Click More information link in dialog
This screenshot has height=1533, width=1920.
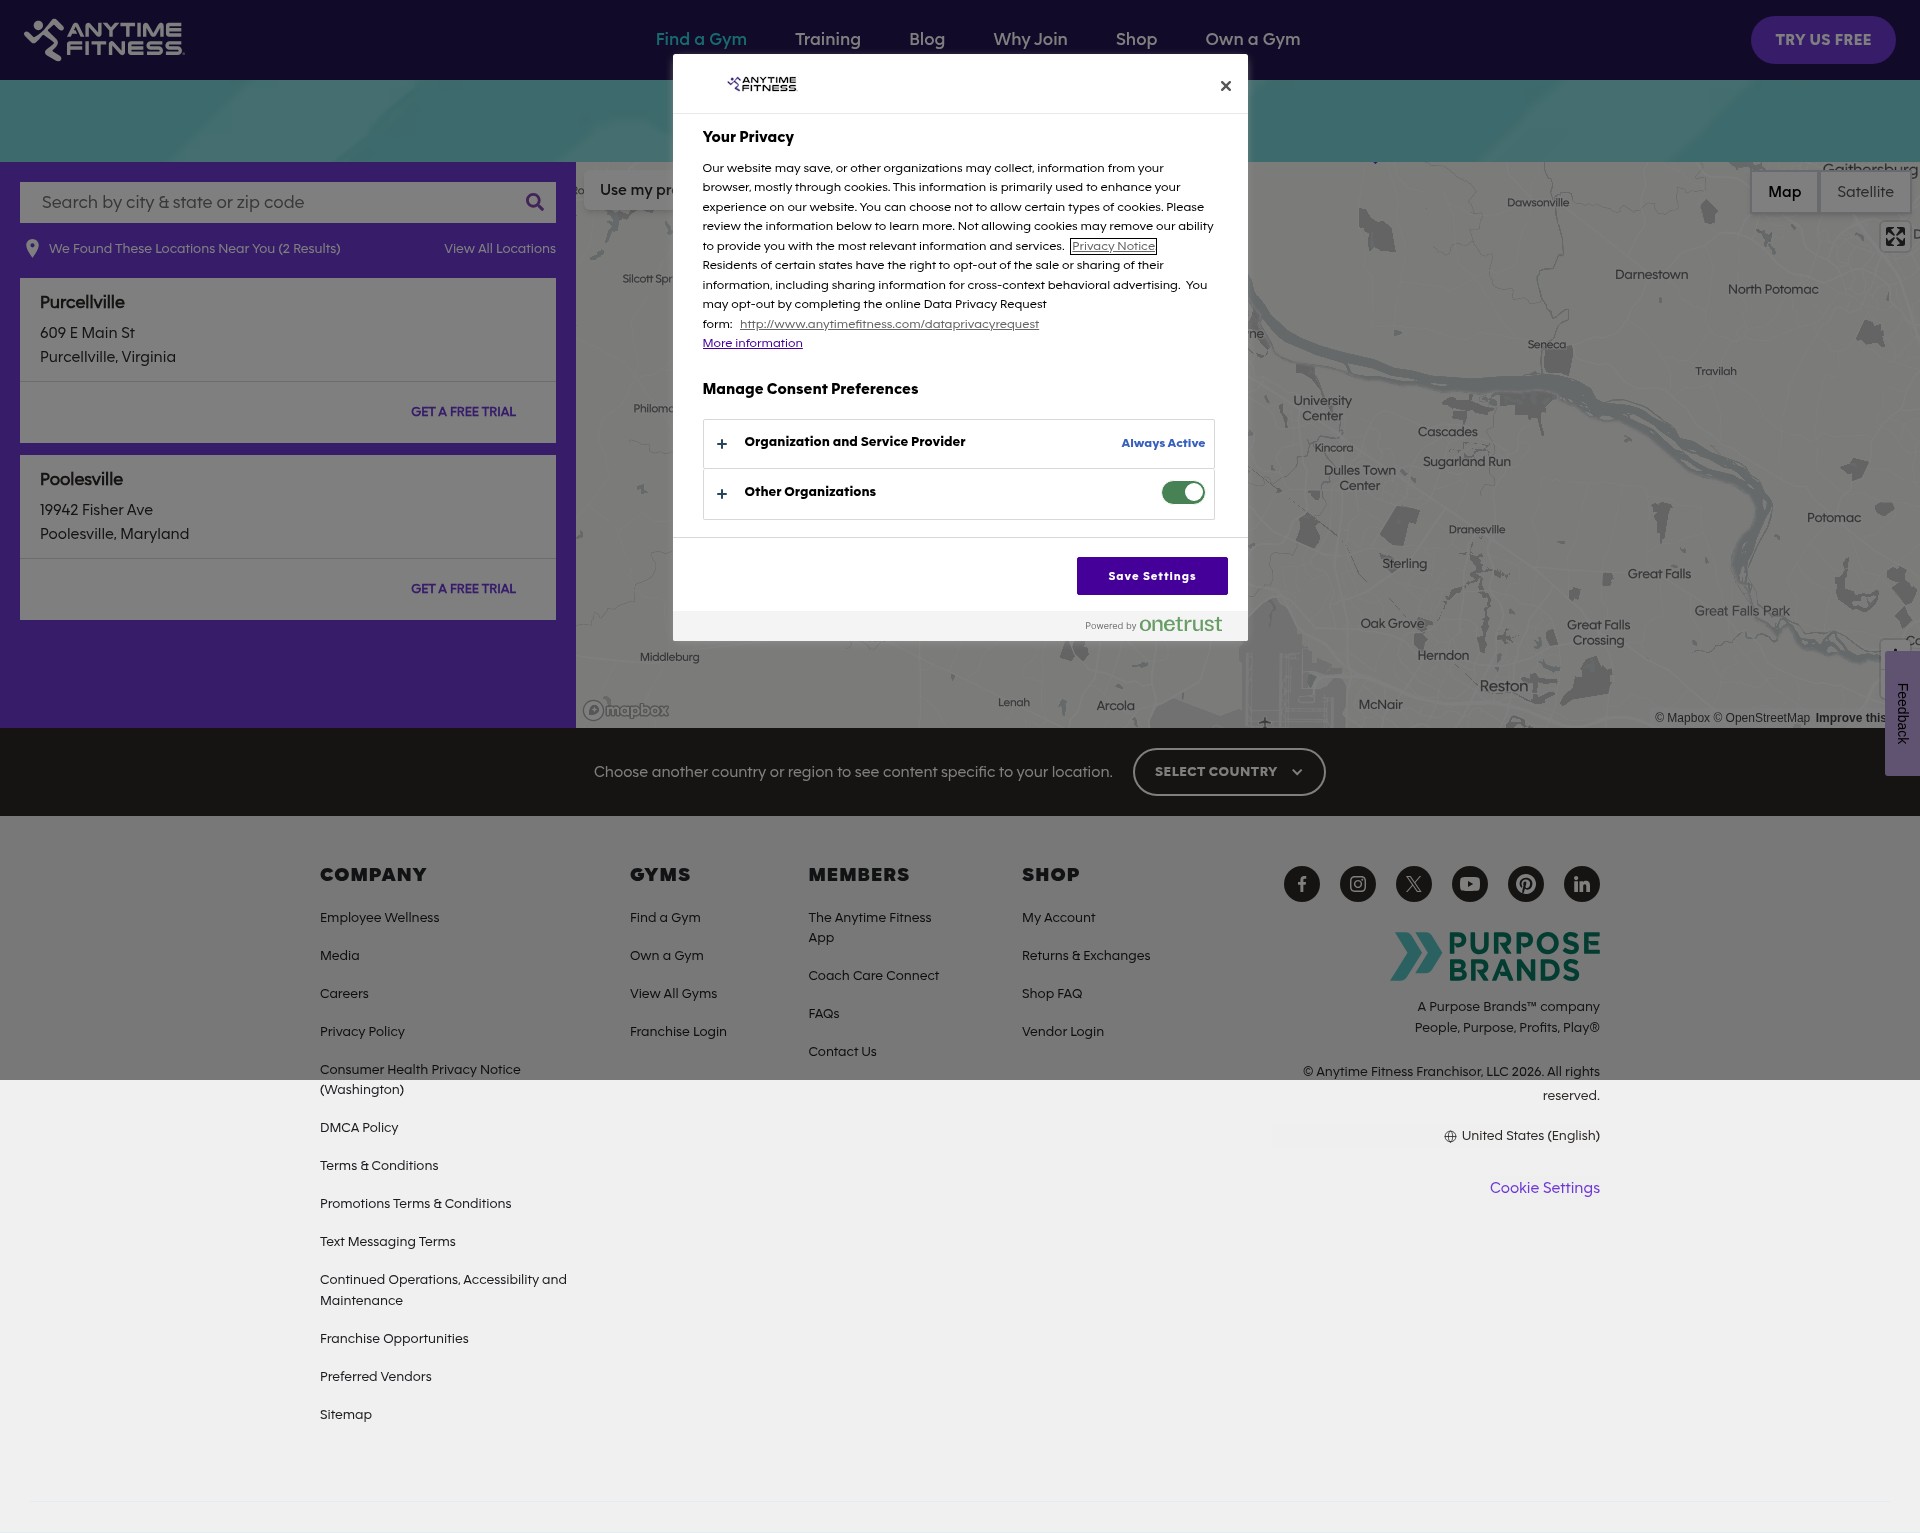[752, 343]
